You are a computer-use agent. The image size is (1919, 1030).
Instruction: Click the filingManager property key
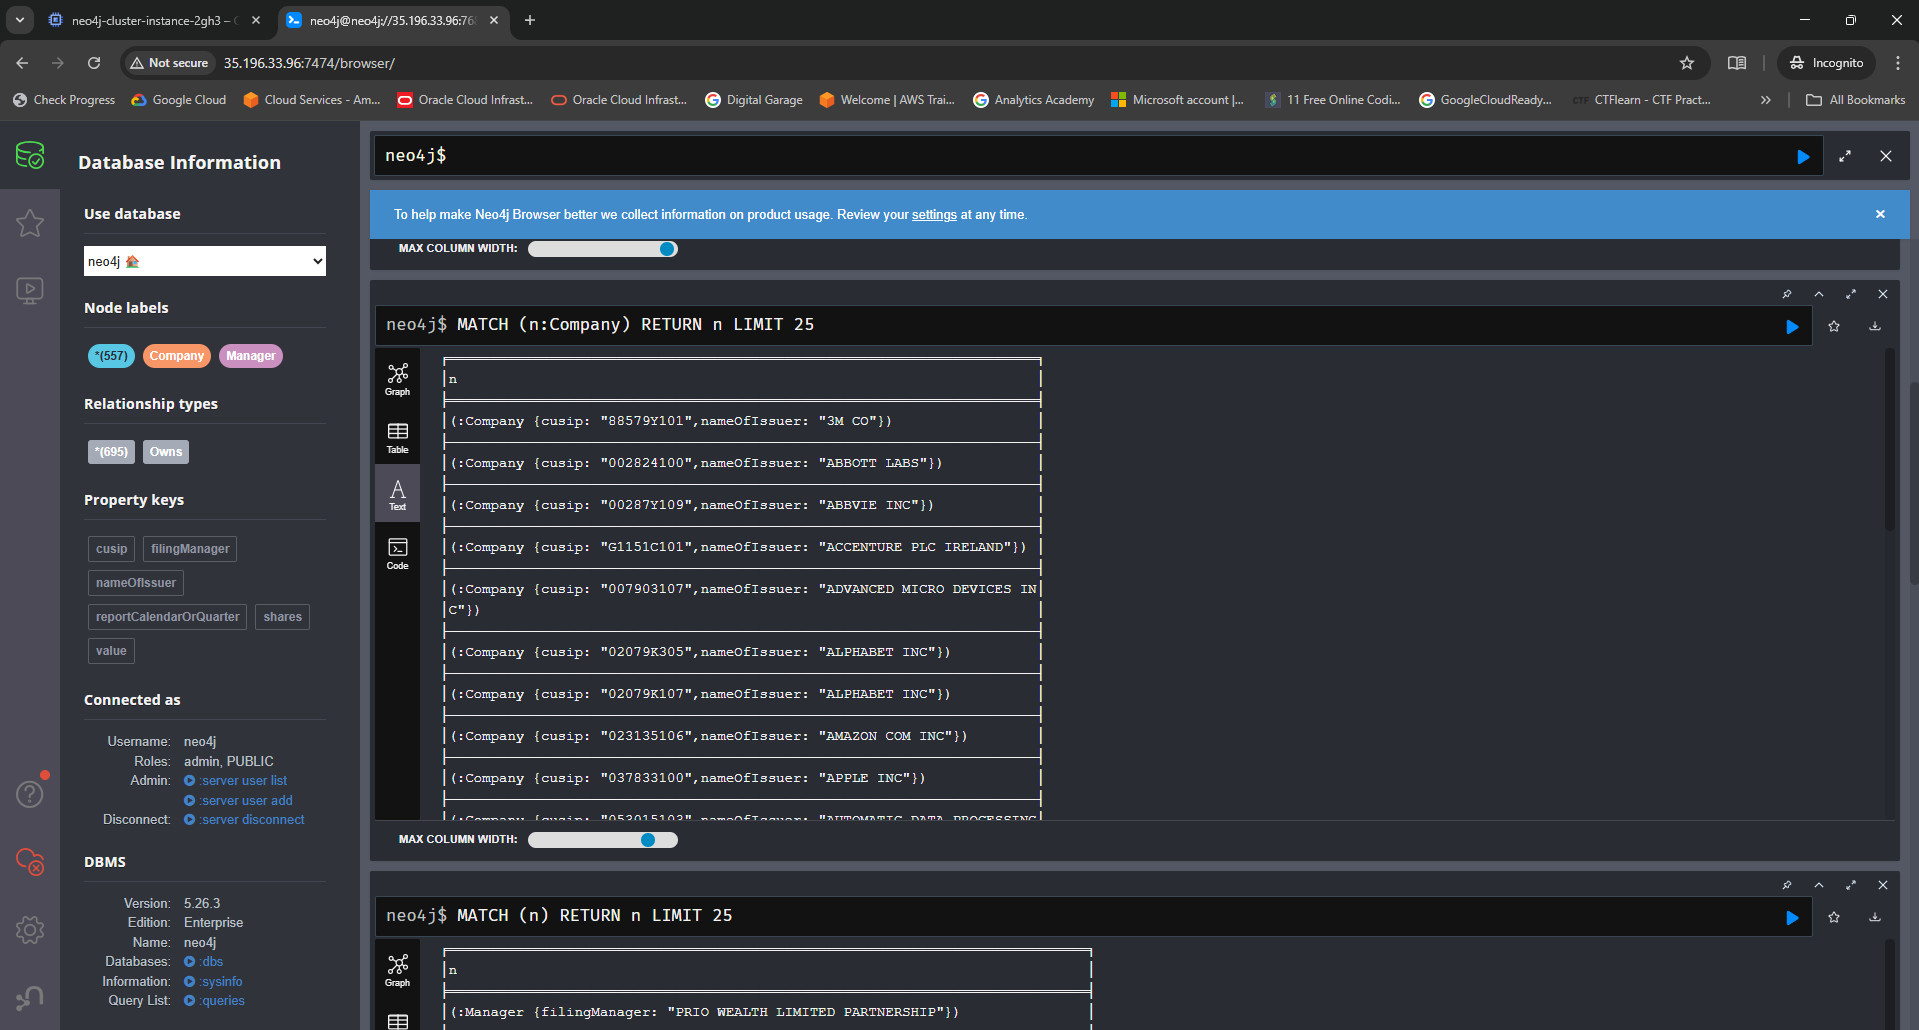pos(190,549)
